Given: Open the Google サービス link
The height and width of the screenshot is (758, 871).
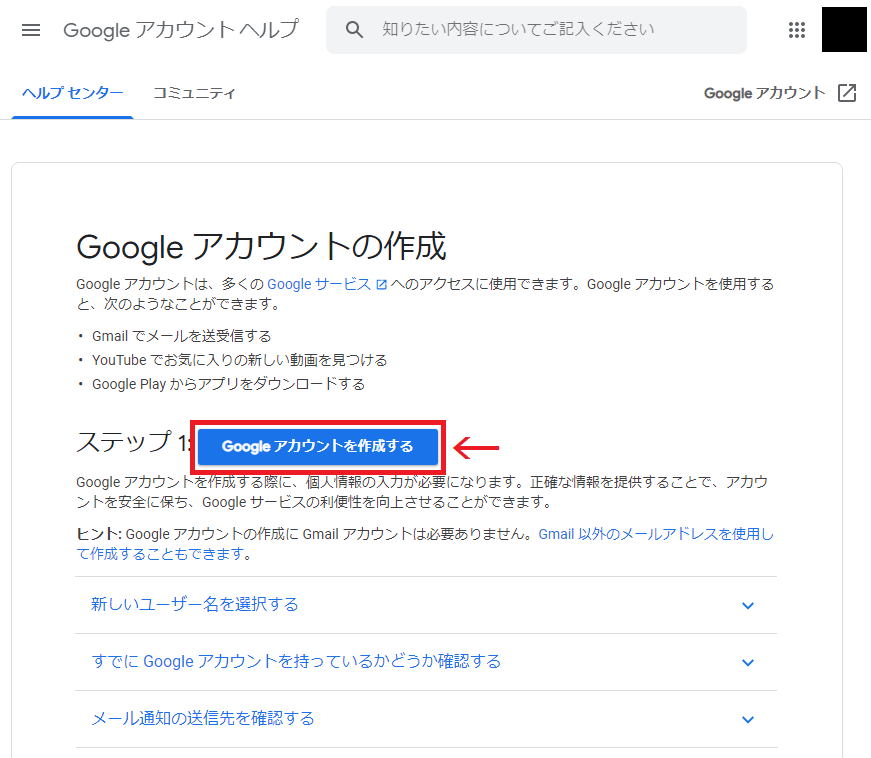Looking at the screenshot, I should [x=327, y=284].
